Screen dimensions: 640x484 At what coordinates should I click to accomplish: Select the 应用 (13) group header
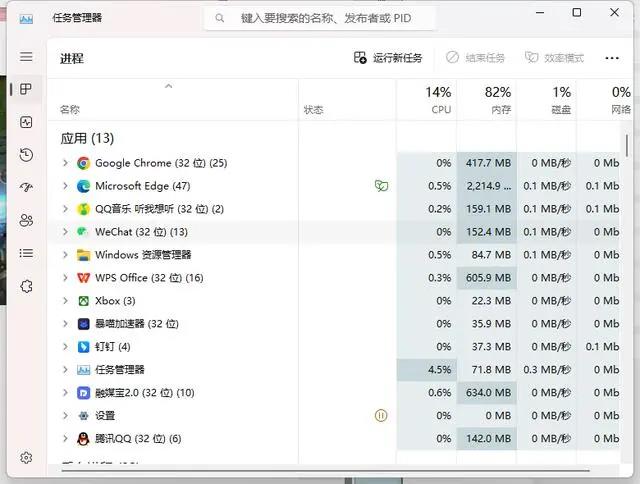[87, 138]
